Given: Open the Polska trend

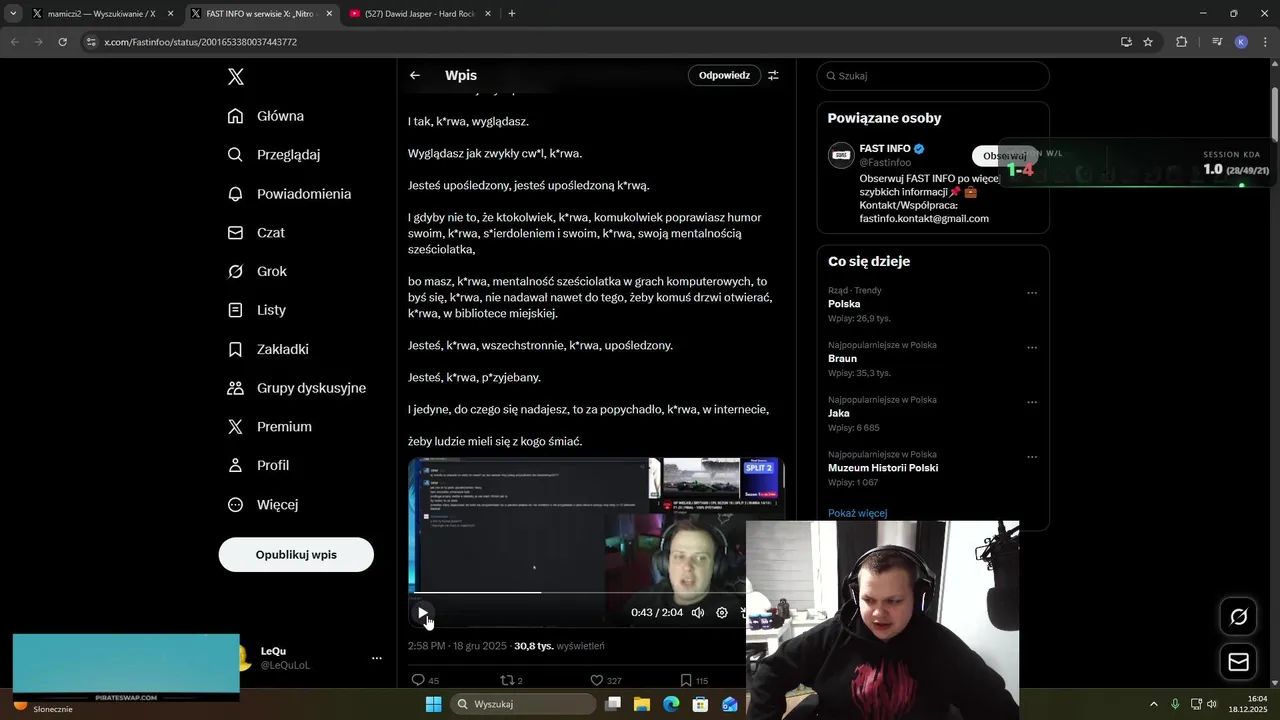Looking at the screenshot, I should (844, 304).
